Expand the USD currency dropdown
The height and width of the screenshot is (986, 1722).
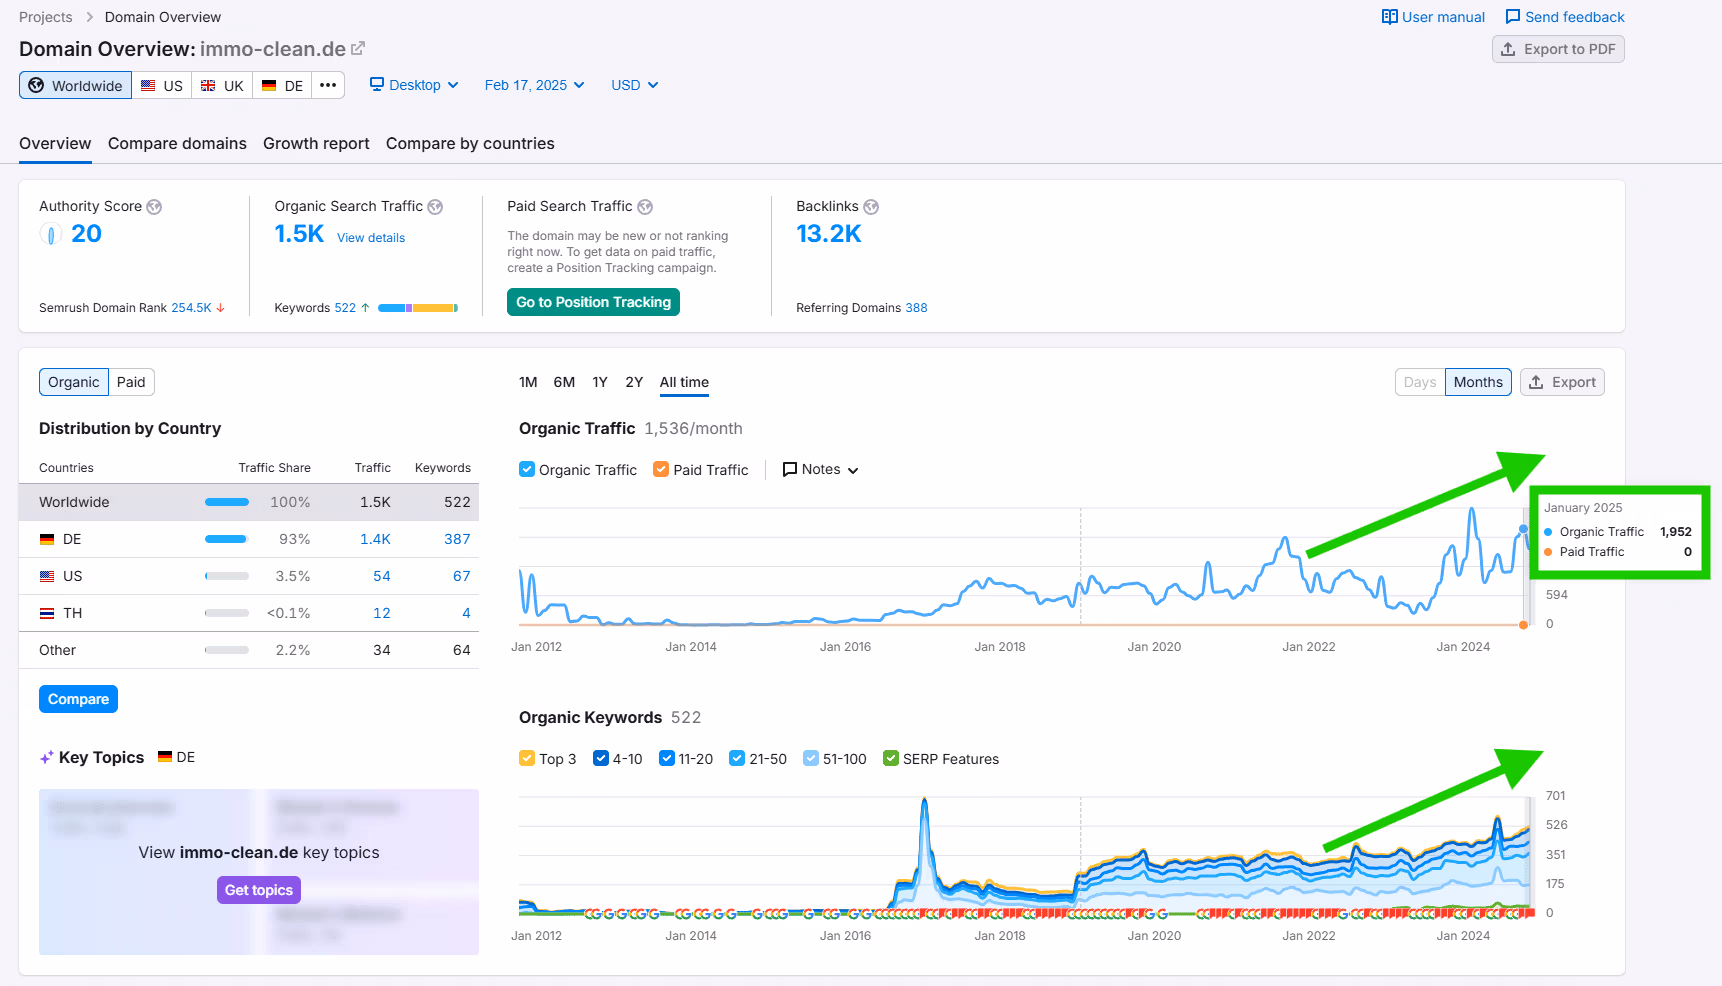pos(634,85)
